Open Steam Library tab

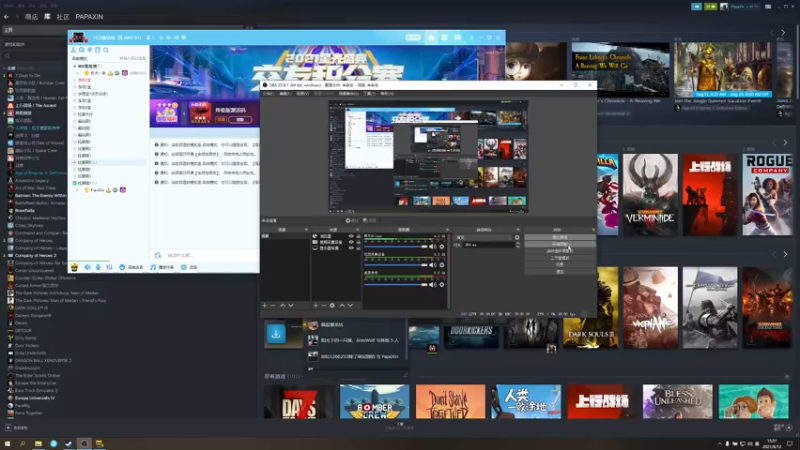point(47,17)
